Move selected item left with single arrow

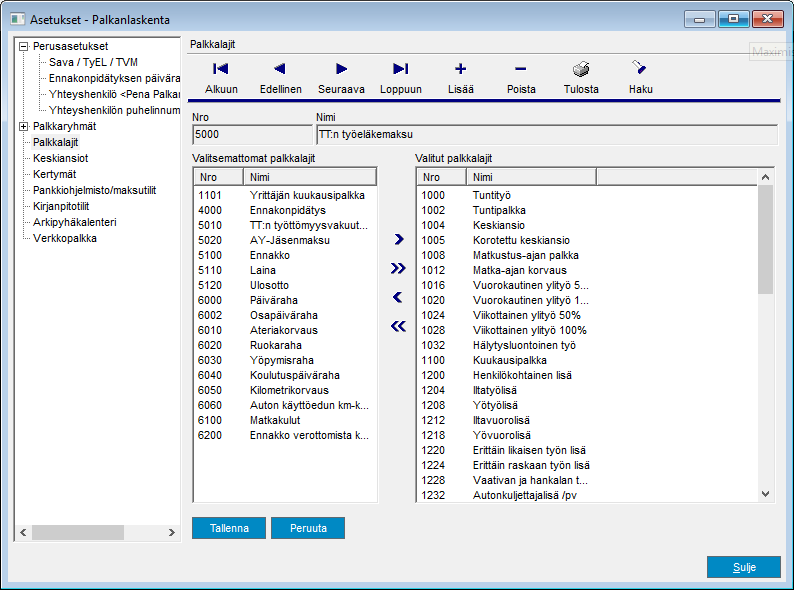(398, 297)
